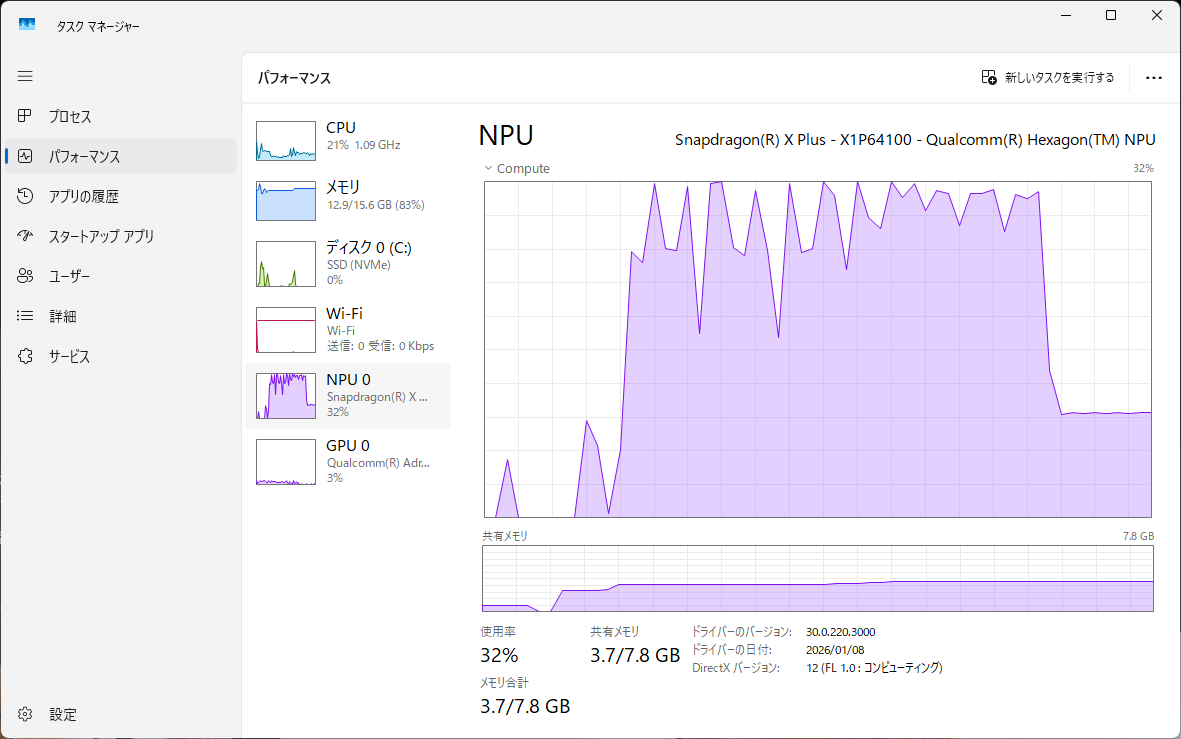Click the new task icon beside 新しいタスクを実行する

click(x=989, y=78)
